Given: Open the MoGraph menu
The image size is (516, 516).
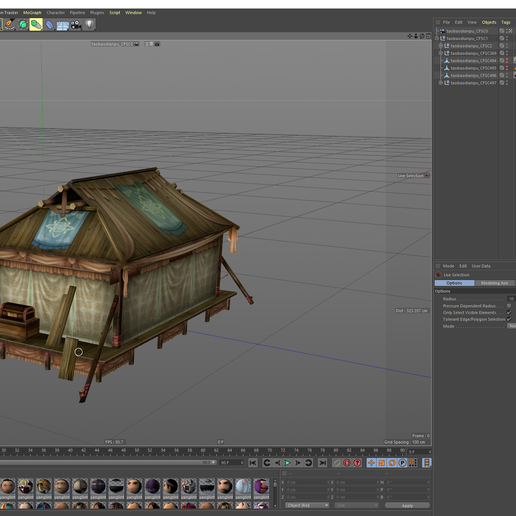Looking at the screenshot, I should click(x=32, y=13).
